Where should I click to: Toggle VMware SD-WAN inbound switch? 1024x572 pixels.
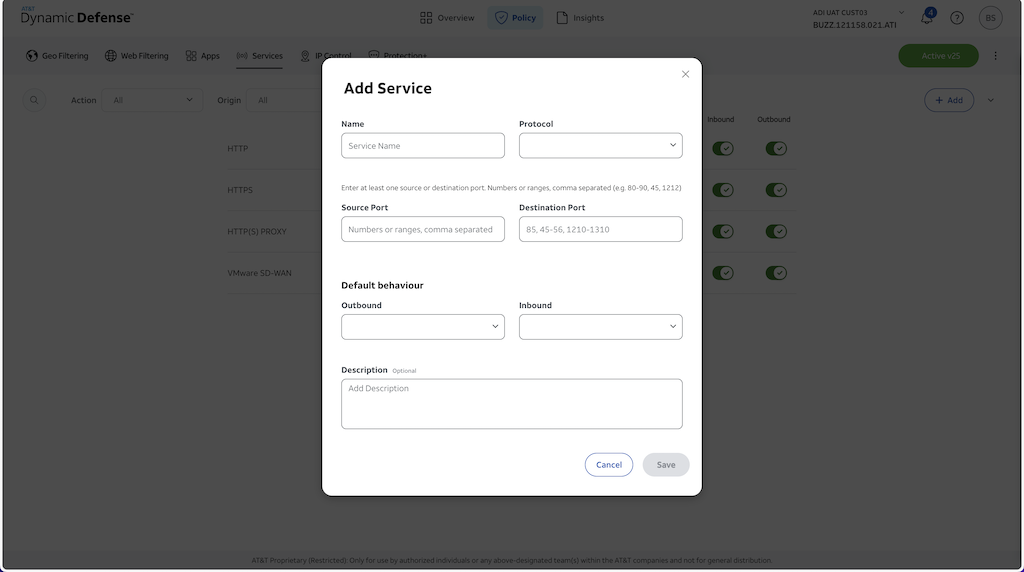click(x=723, y=273)
